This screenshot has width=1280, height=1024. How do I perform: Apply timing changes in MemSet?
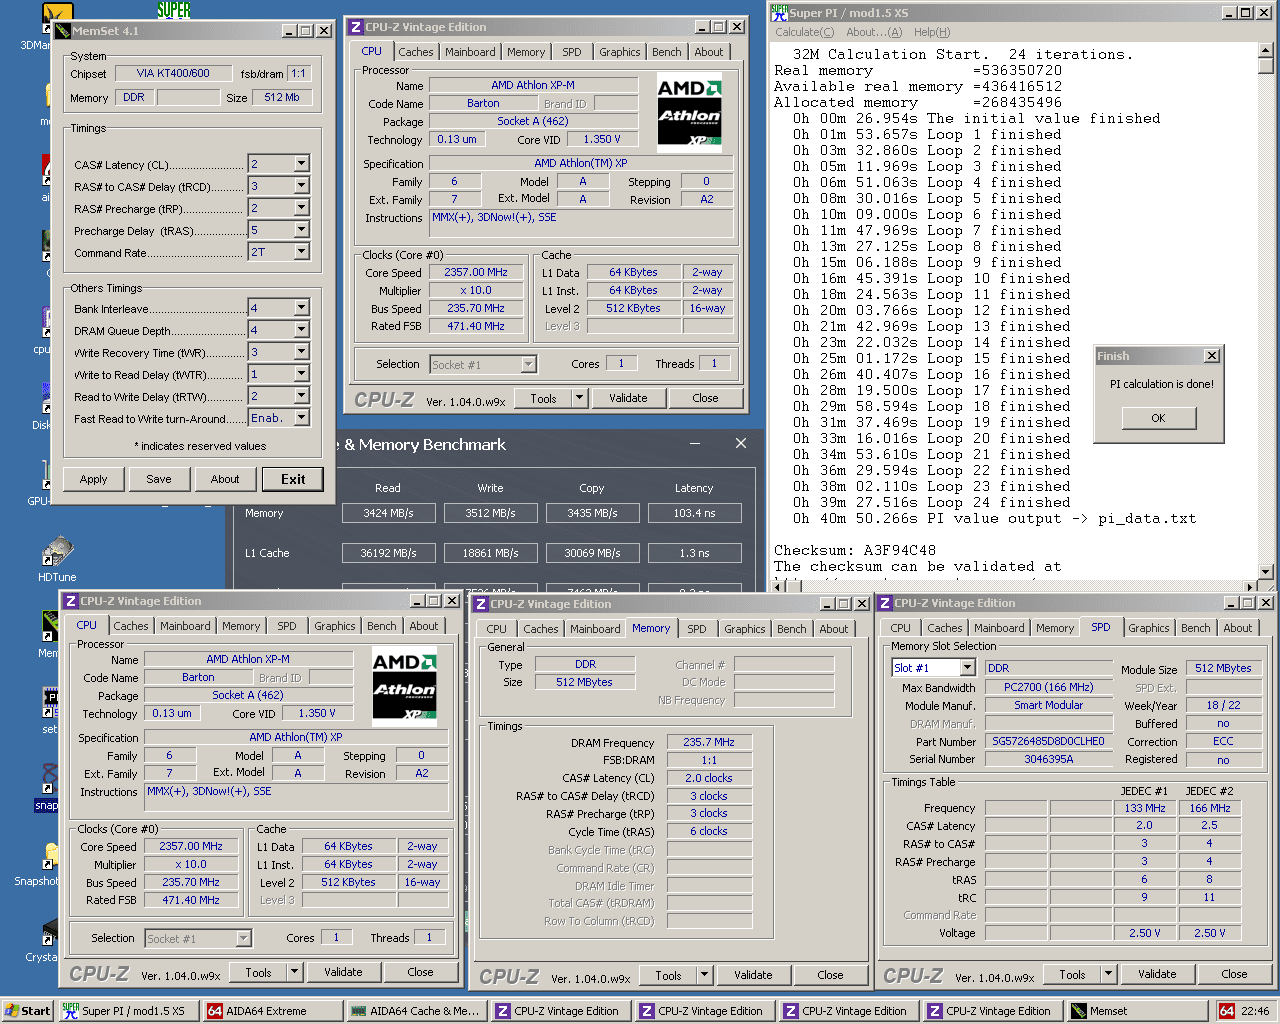93,479
